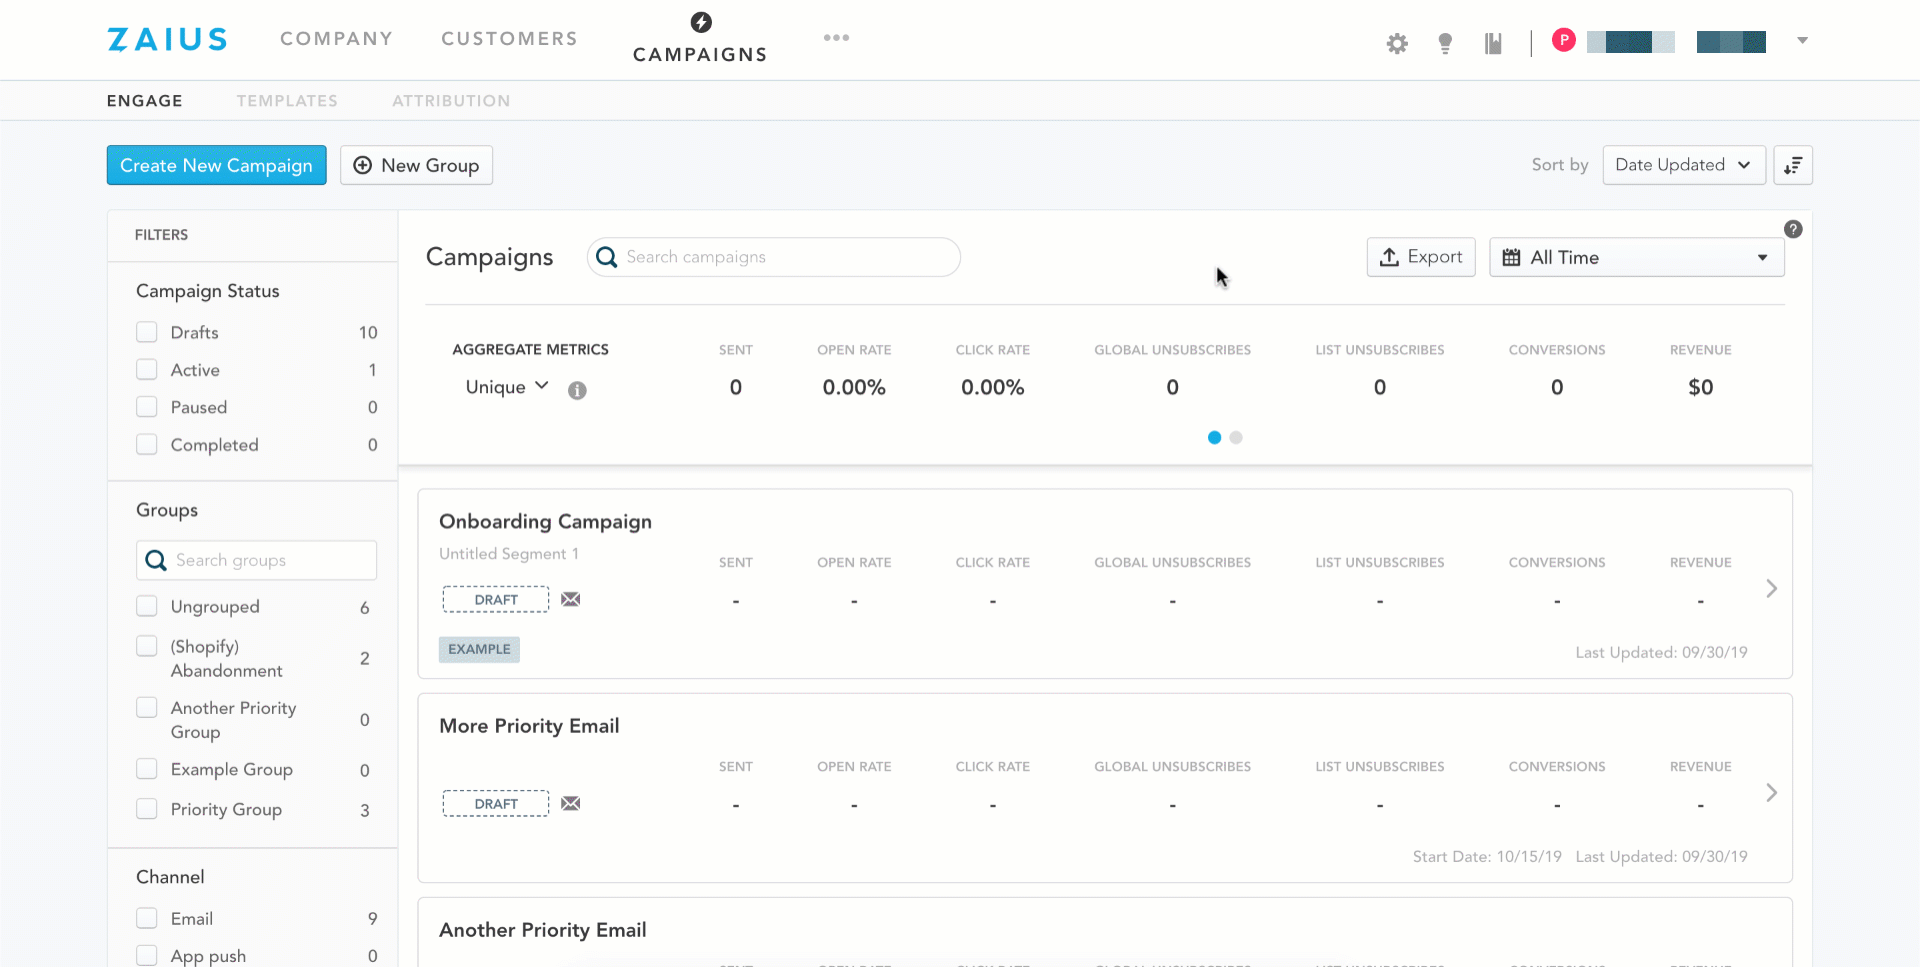
Task: Click the Untitled Segment 1 text
Action: (x=509, y=554)
